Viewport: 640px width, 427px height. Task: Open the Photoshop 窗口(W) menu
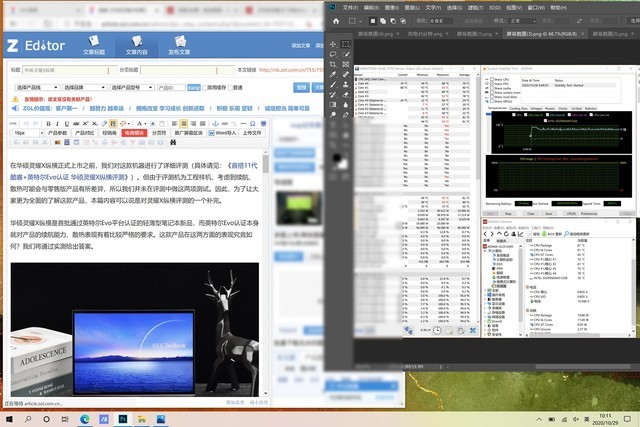click(536, 7)
